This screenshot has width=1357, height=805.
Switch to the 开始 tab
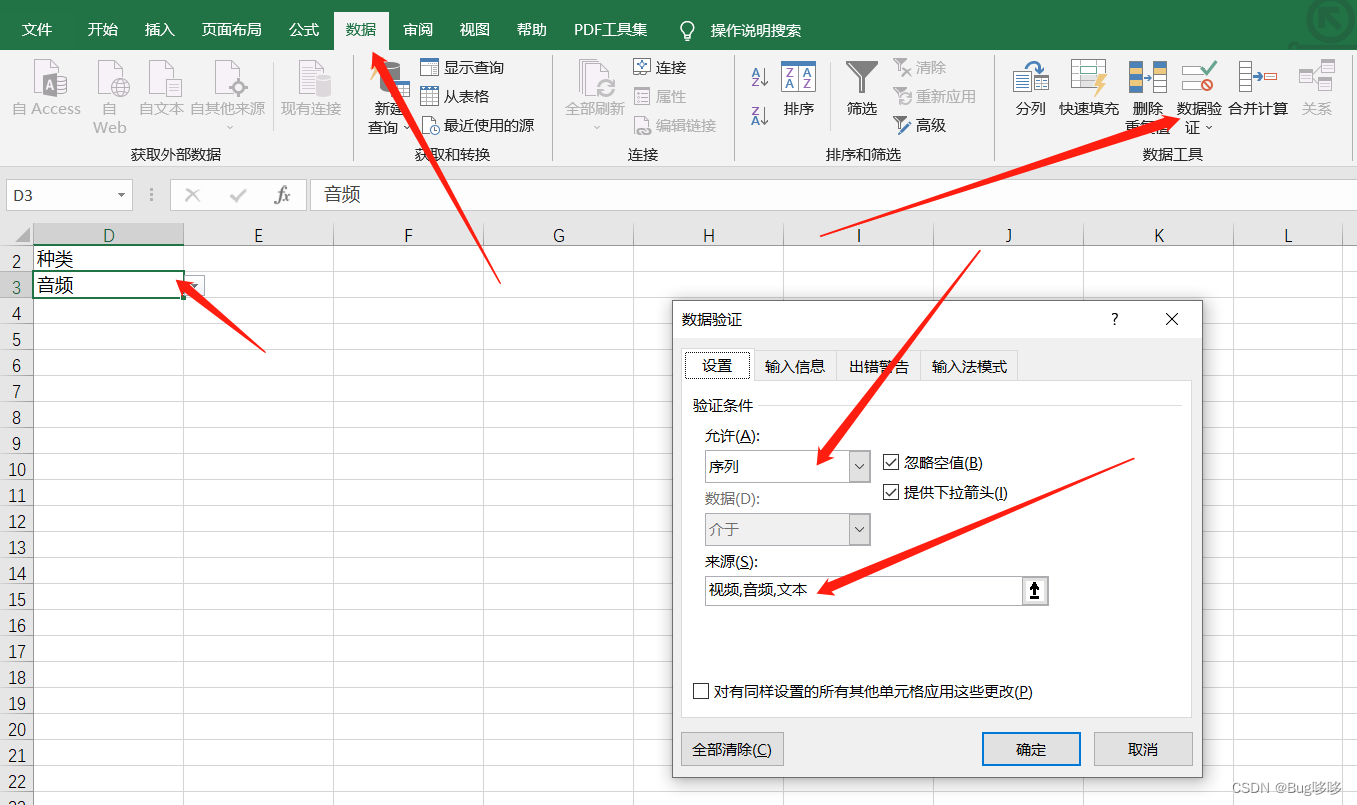coord(102,30)
